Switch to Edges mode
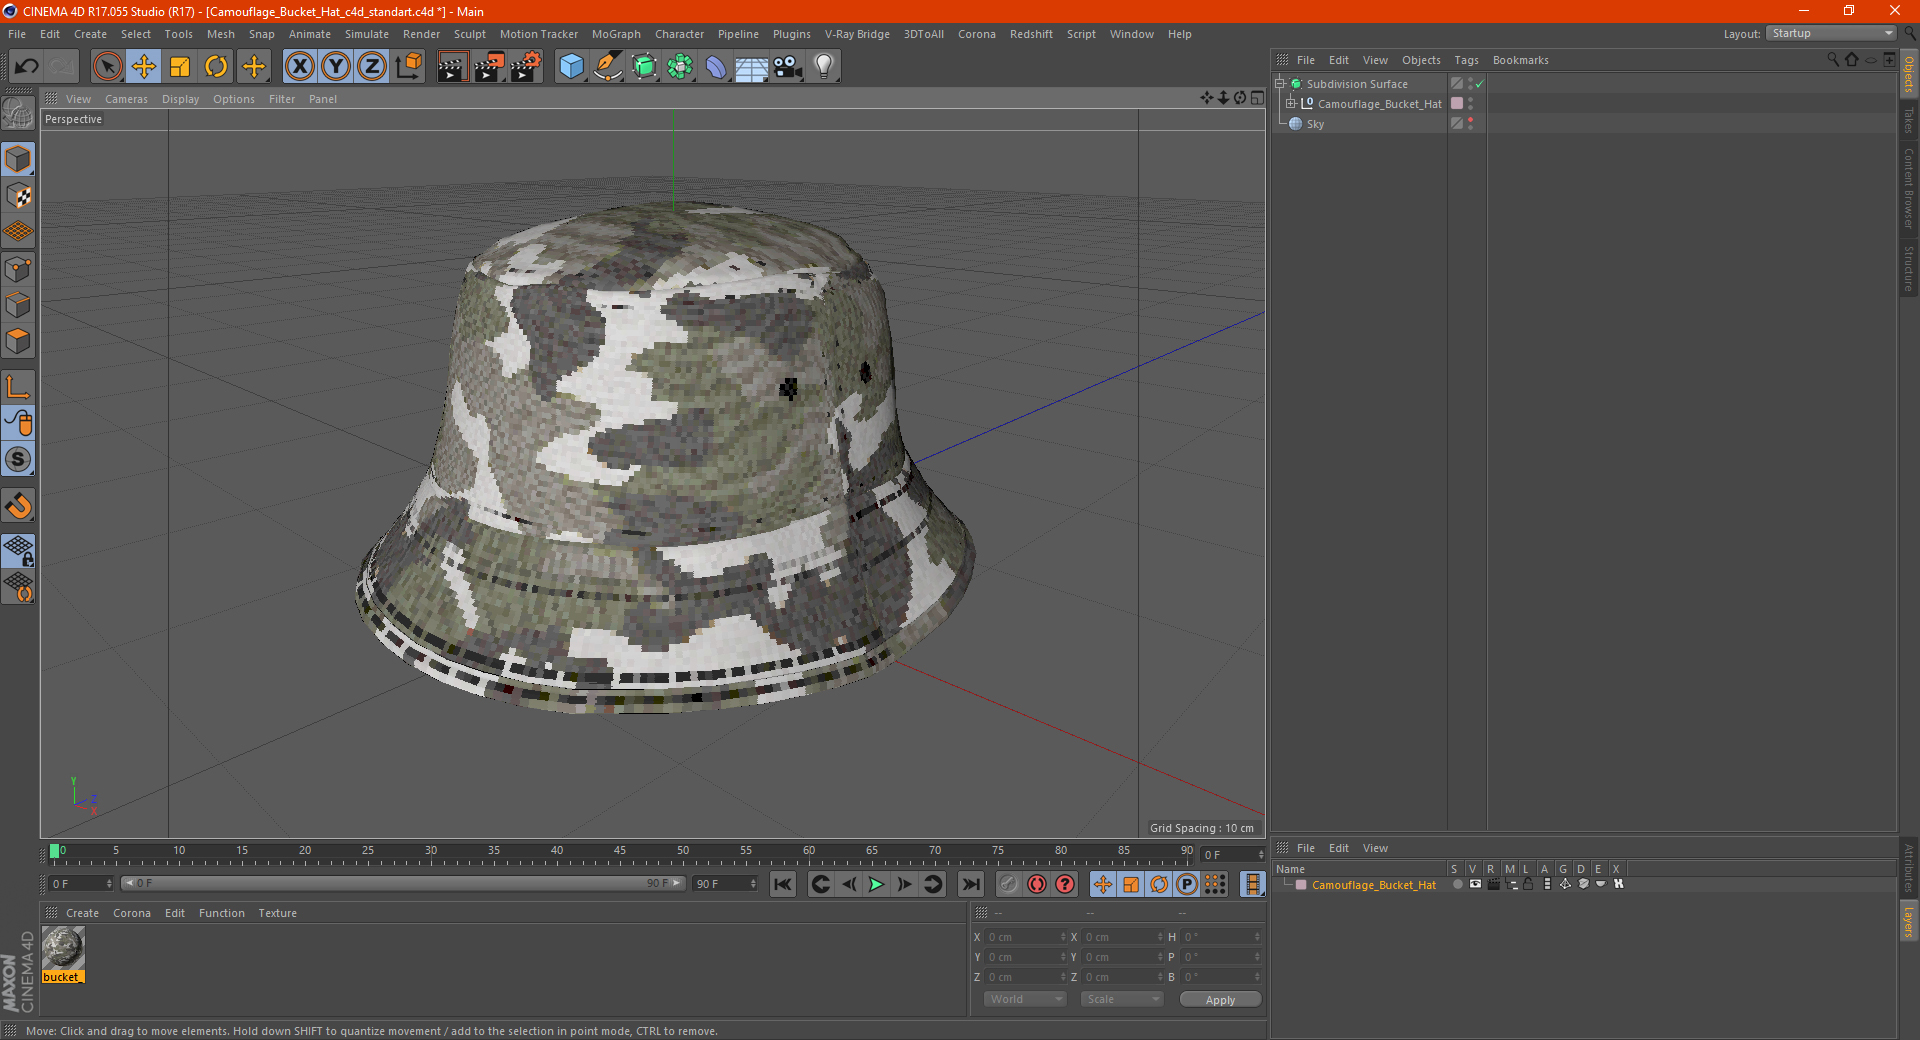The image size is (1920, 1040). click(x=18, y=305)
